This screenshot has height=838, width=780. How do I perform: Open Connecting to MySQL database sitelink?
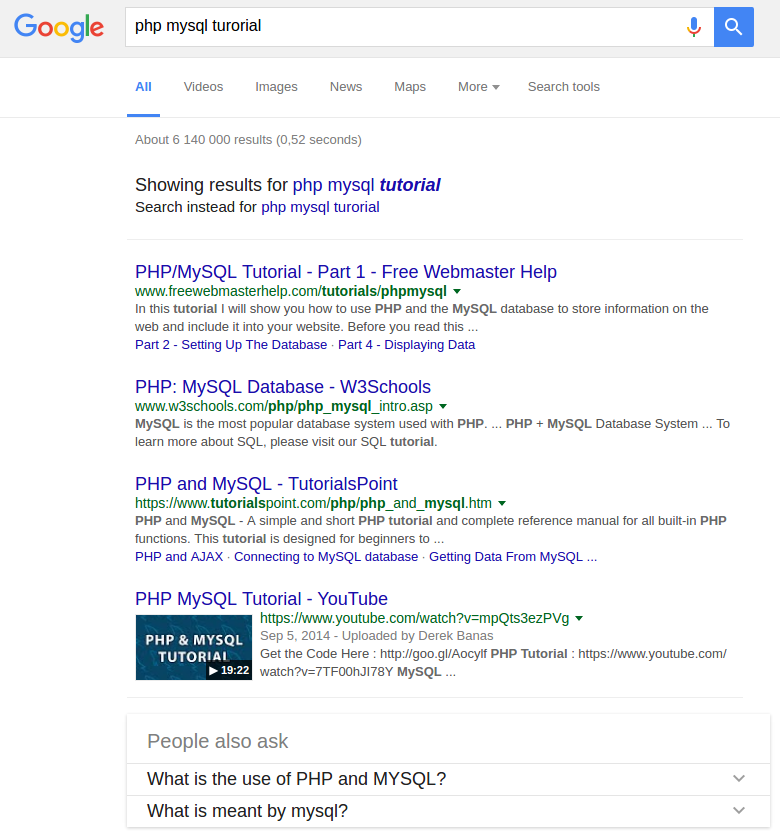326,557
